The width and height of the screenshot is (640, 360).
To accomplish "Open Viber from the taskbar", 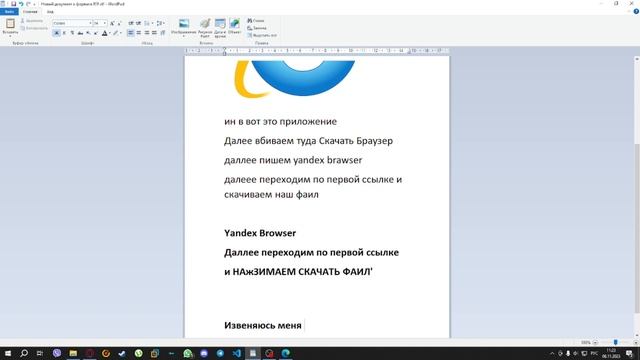I will coord(57,353).
